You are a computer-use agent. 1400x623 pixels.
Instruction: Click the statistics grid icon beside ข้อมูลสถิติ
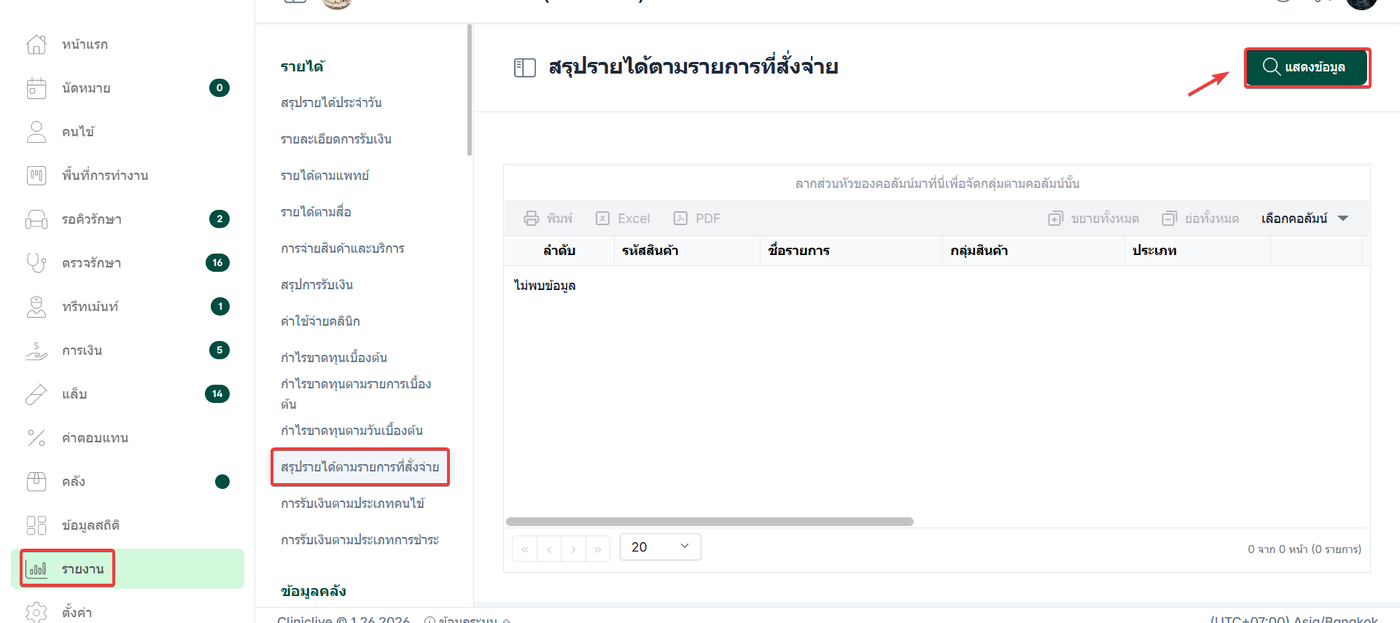pyautogui.click(x=36, y=525)
